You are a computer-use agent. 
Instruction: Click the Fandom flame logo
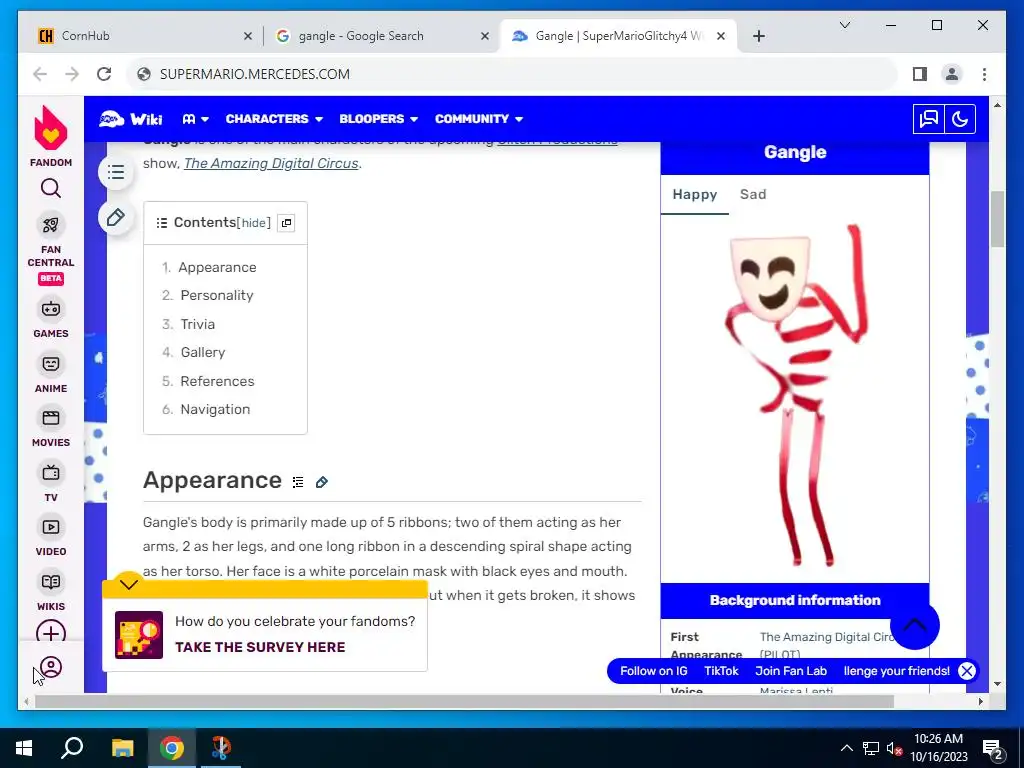pyautogui.click(x=50, y=128)
